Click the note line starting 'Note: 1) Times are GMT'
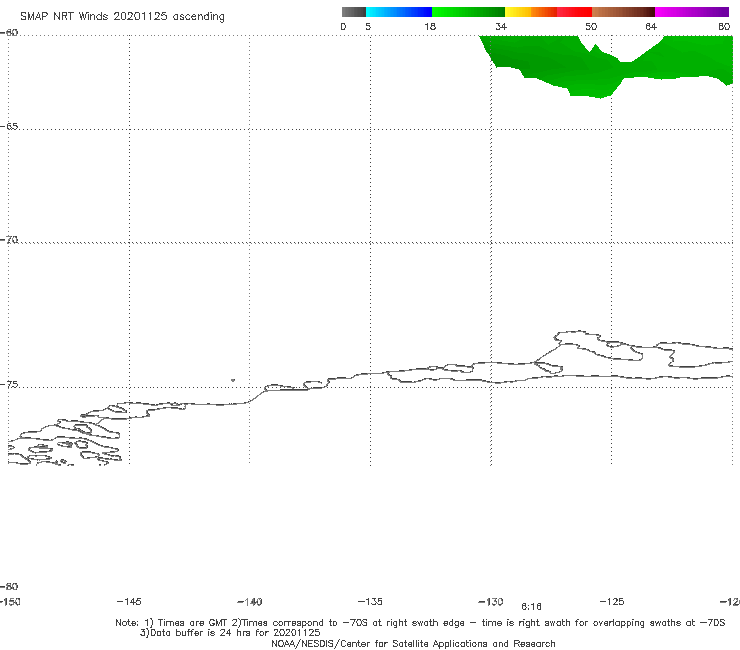 coord(420,623)
